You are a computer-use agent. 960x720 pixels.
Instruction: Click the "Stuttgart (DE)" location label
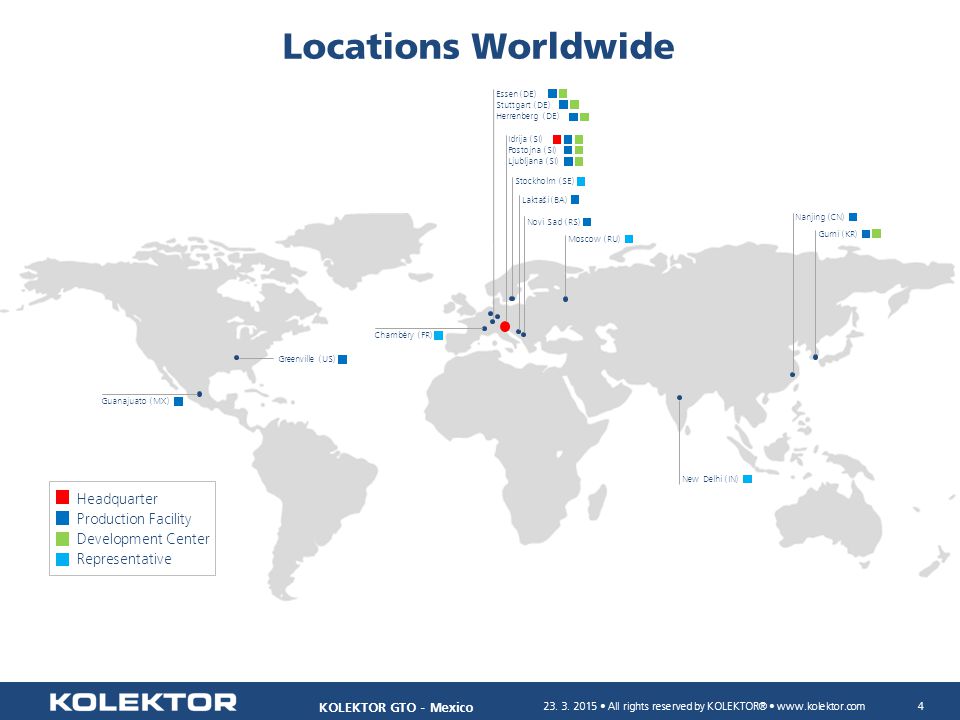click(523, 105)
